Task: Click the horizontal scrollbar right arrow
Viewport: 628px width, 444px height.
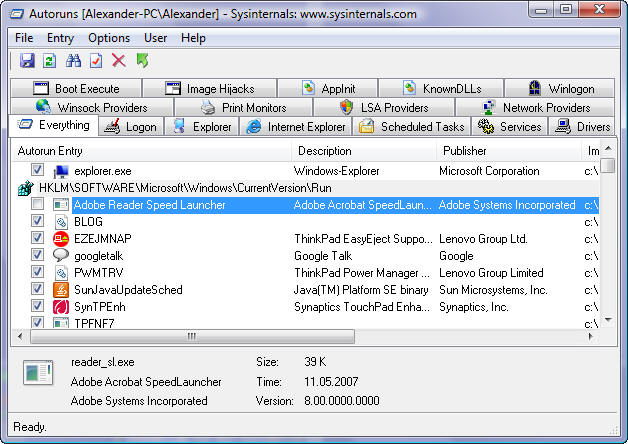Action: [592, 336]
